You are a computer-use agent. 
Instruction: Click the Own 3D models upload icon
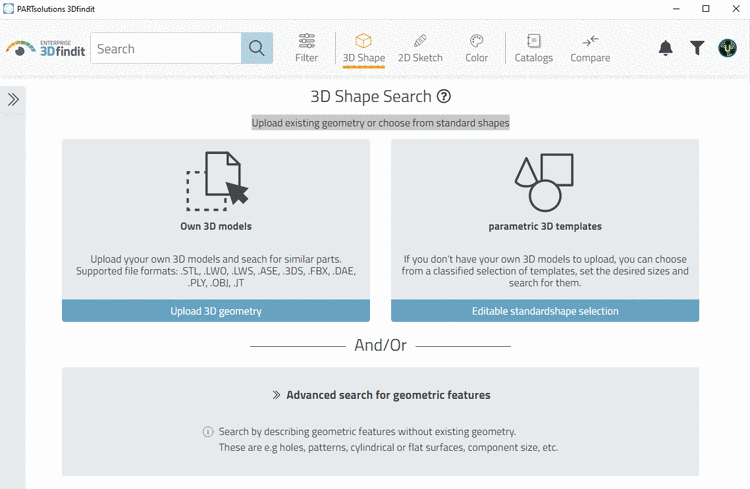tap(217, 182)
